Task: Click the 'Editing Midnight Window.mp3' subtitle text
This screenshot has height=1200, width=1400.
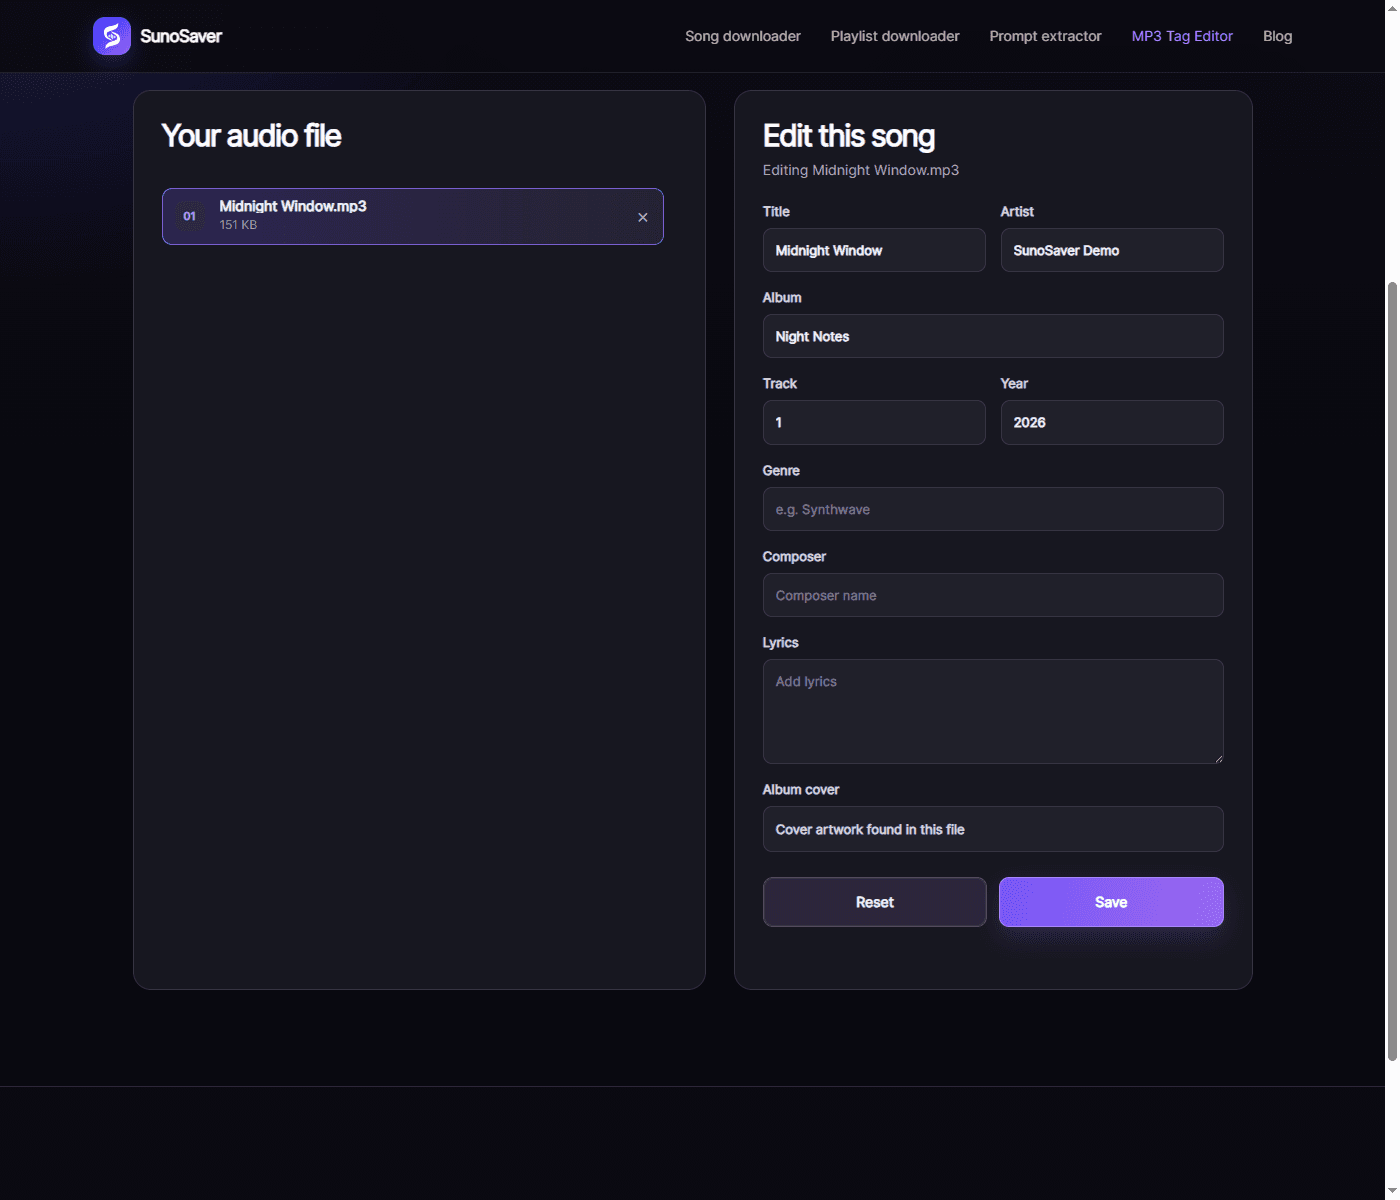Action: pos(861,170)
